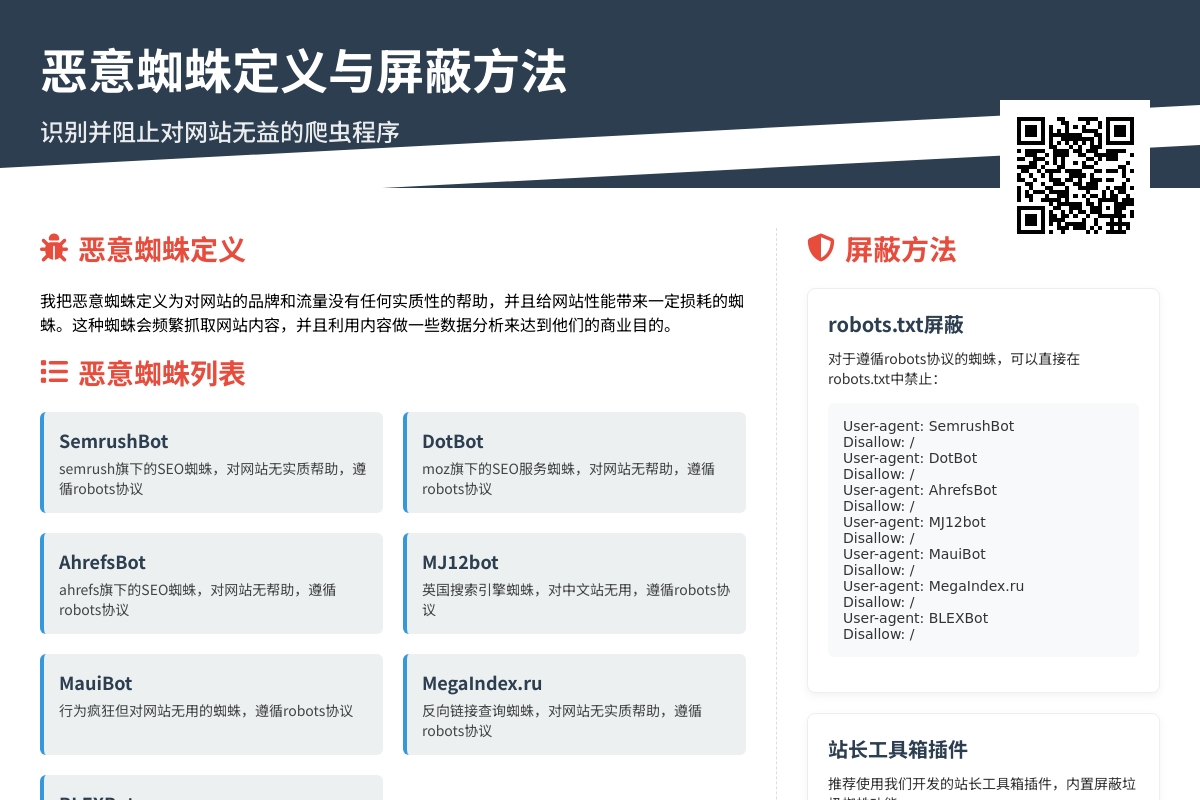This screenshot has height=800, width=1200.
Task: Select the MauiBot card title
Action: point(96,683)
